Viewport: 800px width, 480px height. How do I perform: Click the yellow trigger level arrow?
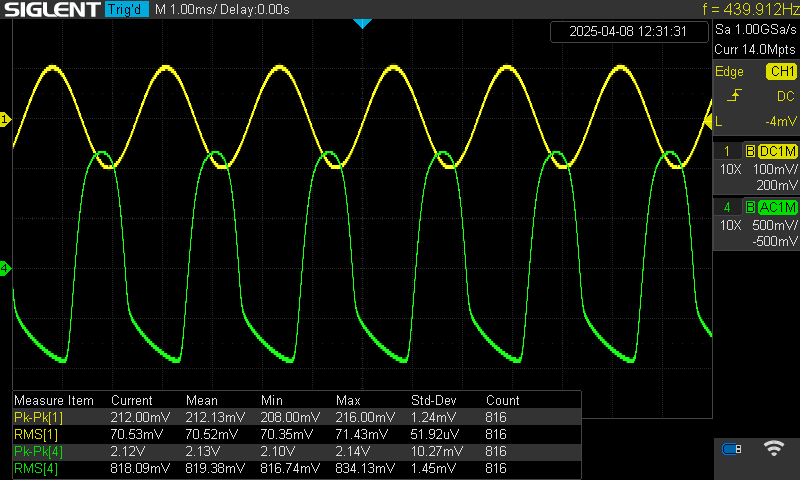pyautogui.click(x=711, y=121)
